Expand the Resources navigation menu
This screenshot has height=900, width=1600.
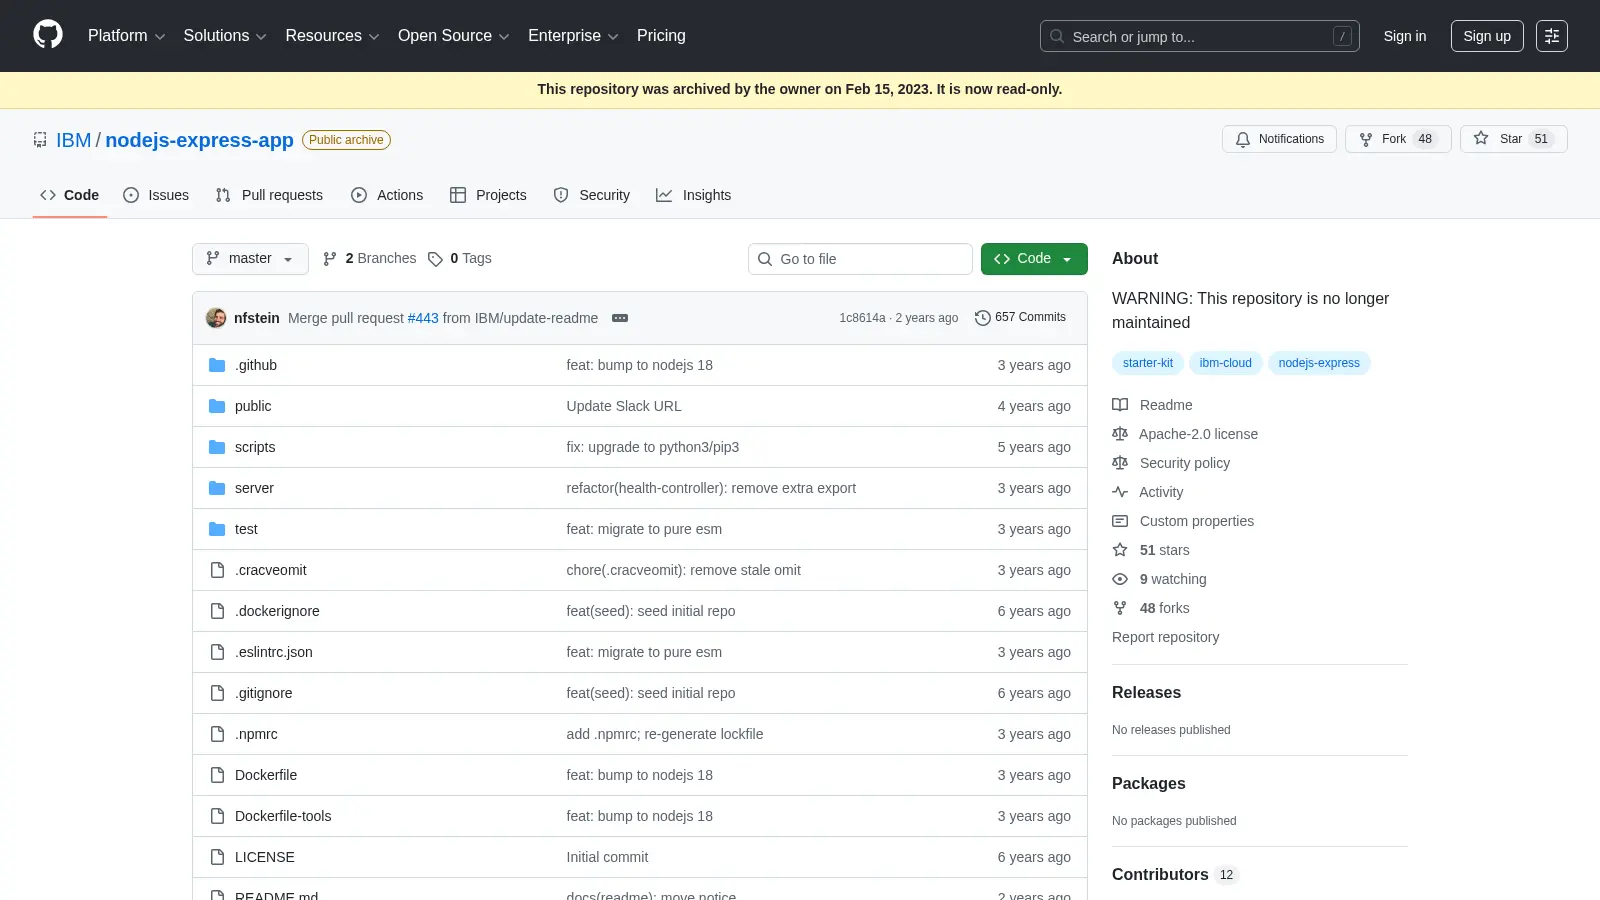click(332, 36)
